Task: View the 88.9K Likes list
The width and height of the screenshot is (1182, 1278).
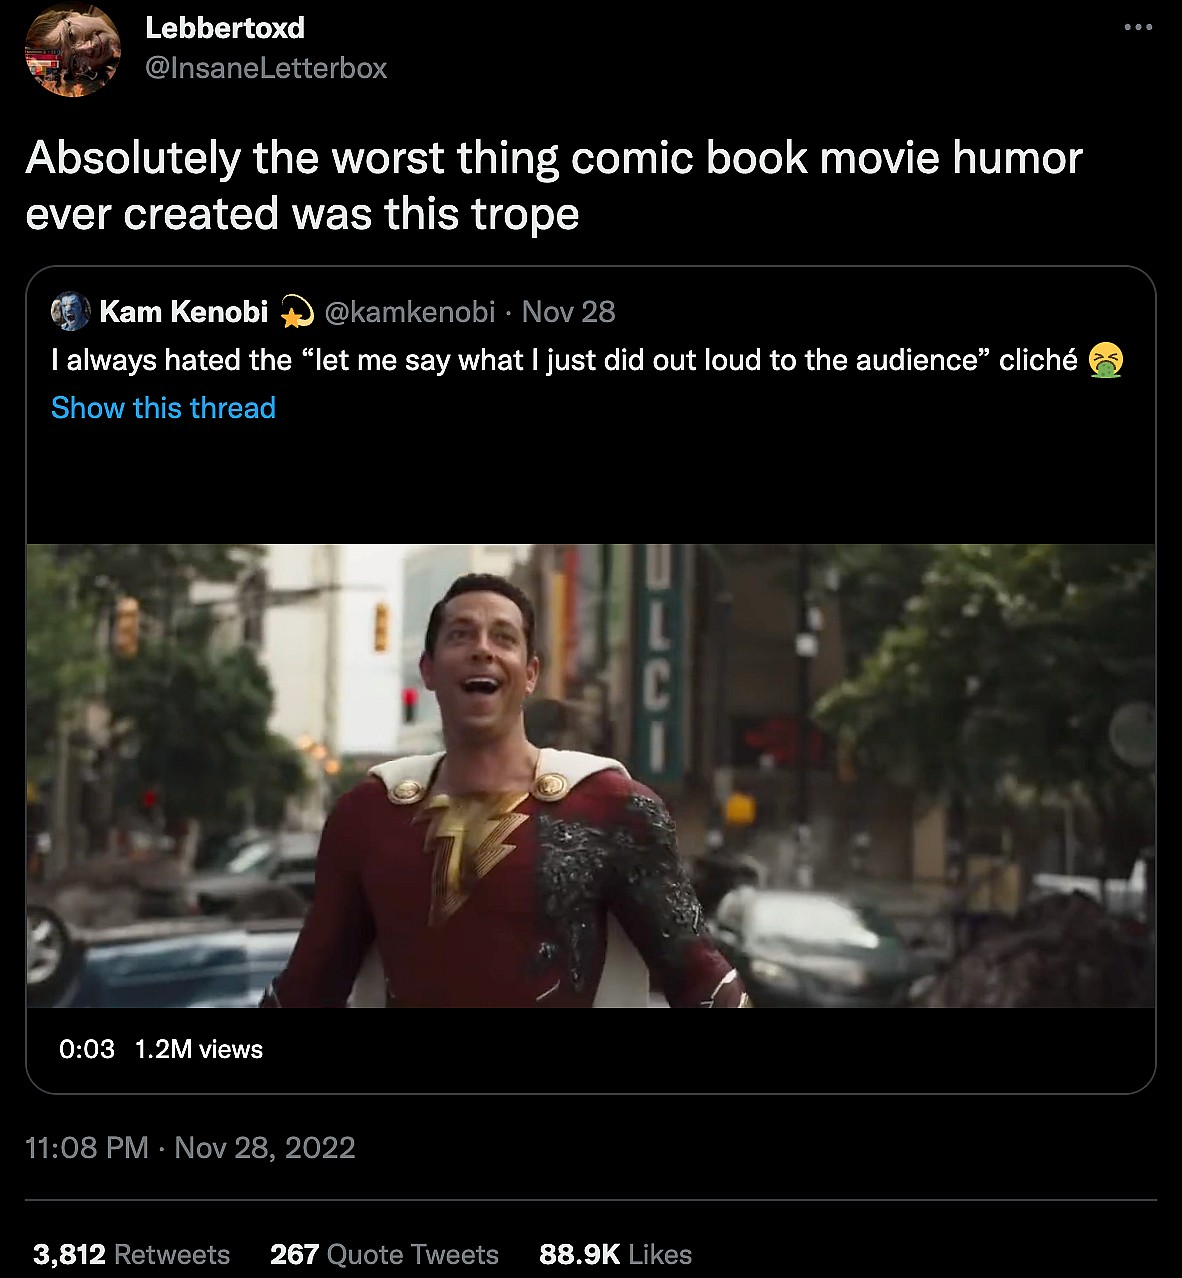Action: pos(615,1254)
